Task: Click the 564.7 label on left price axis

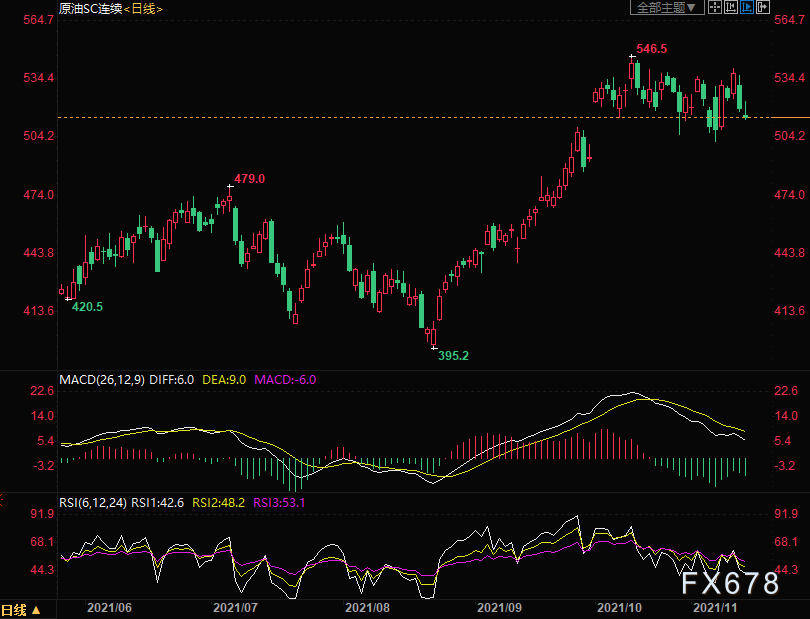Action: pos(38,20)
